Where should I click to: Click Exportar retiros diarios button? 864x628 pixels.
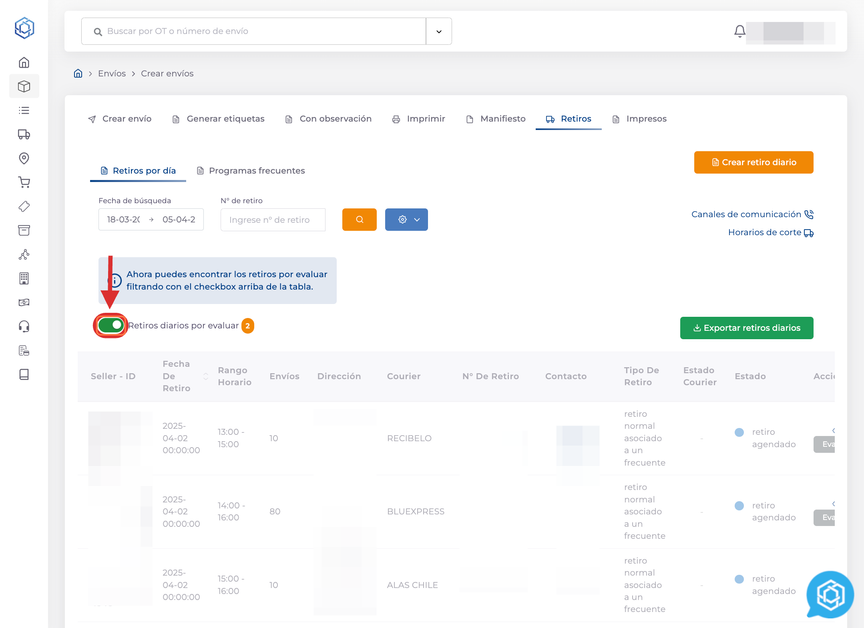(x=746, y=327)
